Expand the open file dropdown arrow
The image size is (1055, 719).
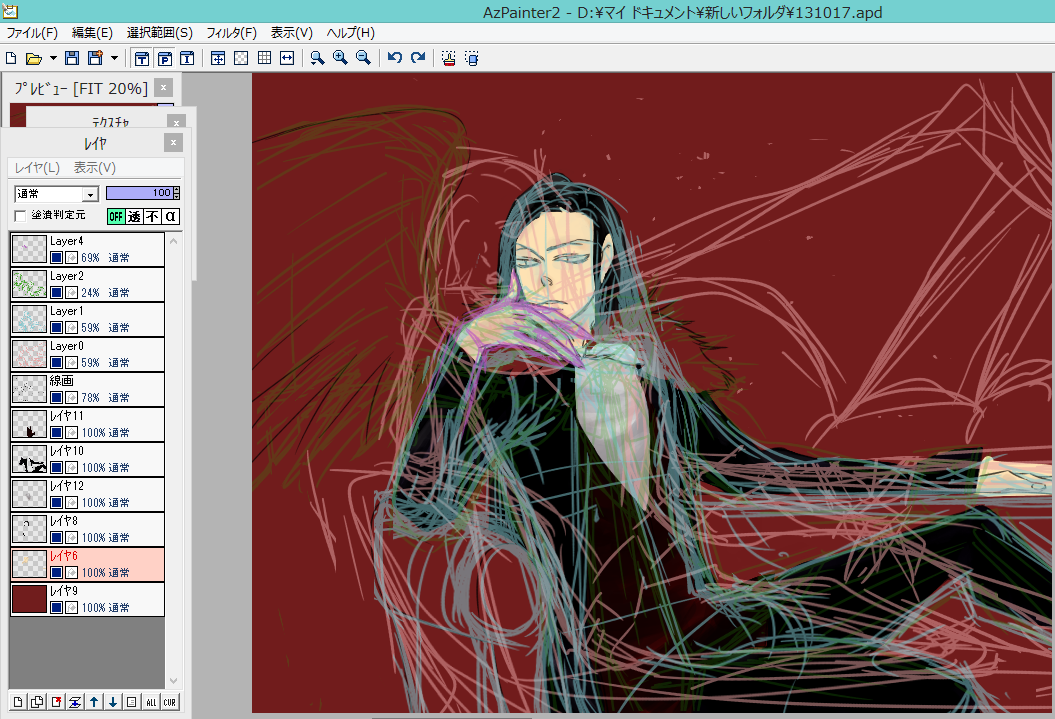53,58
